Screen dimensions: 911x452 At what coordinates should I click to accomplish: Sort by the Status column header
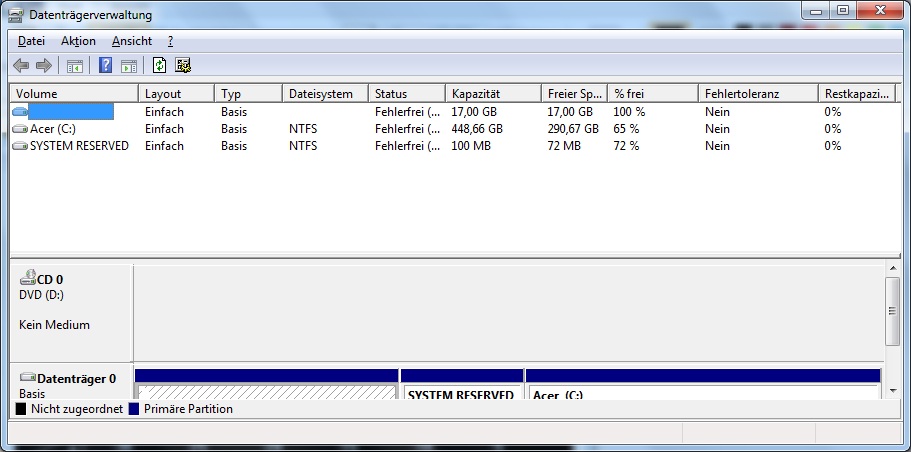(407, 94)
